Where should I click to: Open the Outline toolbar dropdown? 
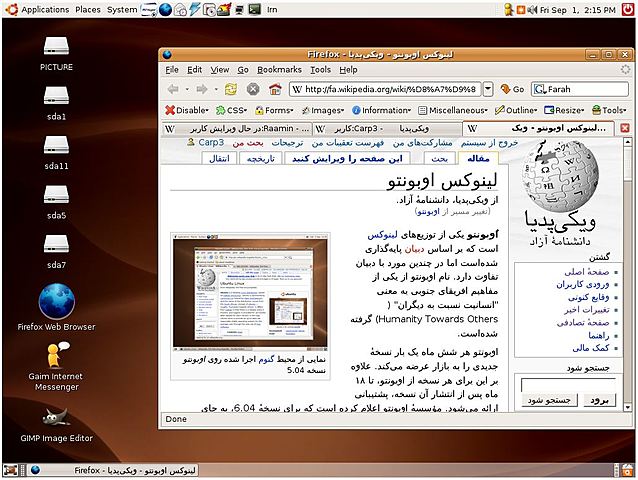click(x=516, y=110)
